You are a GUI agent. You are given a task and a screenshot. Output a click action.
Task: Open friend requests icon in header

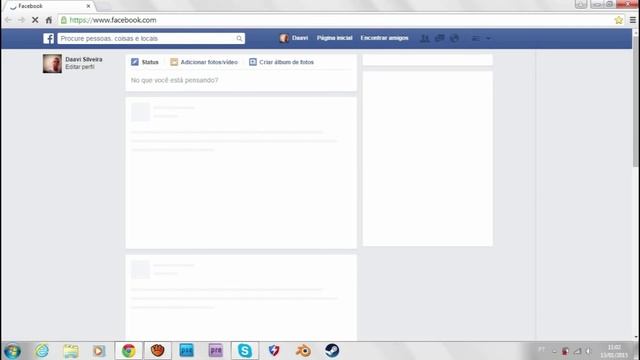tap(424, 38)
